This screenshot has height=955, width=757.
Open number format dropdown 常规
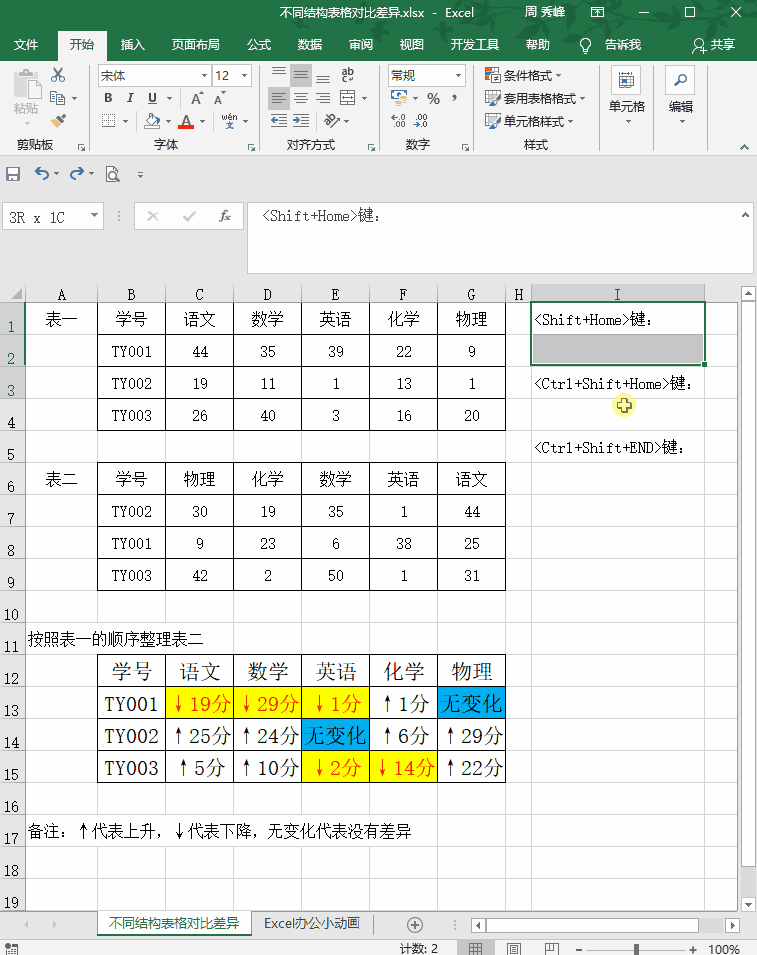458,76
